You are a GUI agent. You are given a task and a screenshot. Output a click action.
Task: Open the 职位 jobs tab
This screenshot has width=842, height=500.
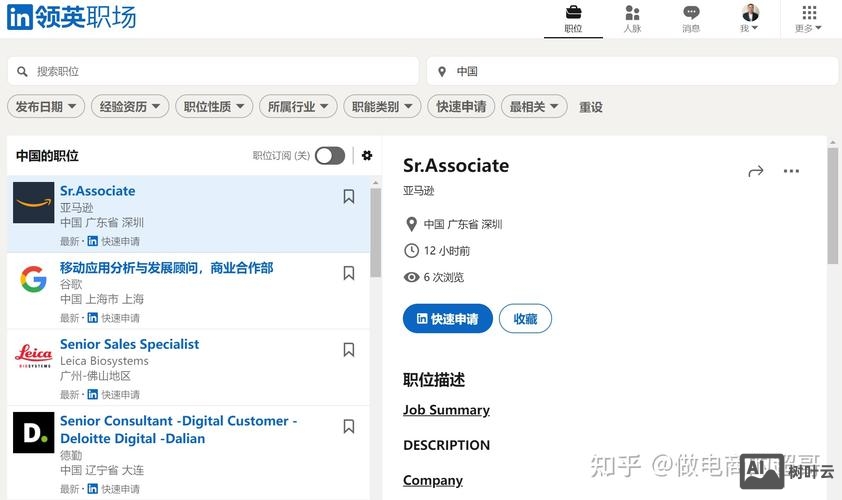pos(573,19)
